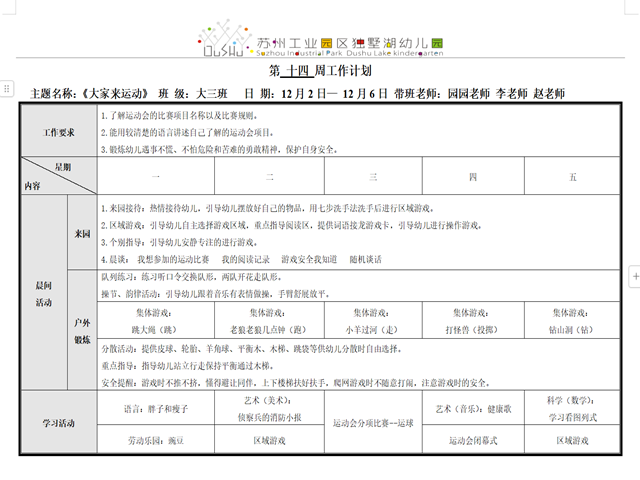
Task: Click the 晨间活动 row header
Action: point(44,293)
